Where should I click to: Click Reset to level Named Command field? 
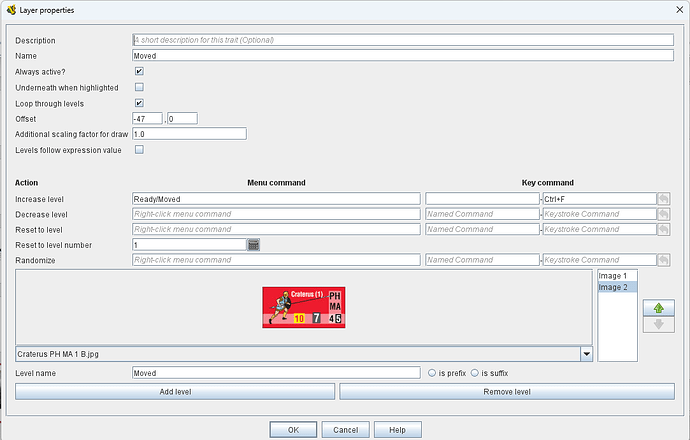(x=482, y=229)
